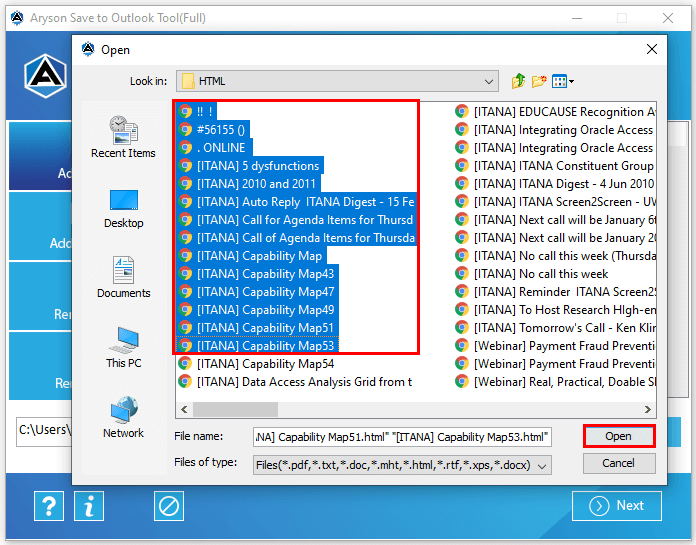Close the Open dialog with X

click(x=652, y=49)
